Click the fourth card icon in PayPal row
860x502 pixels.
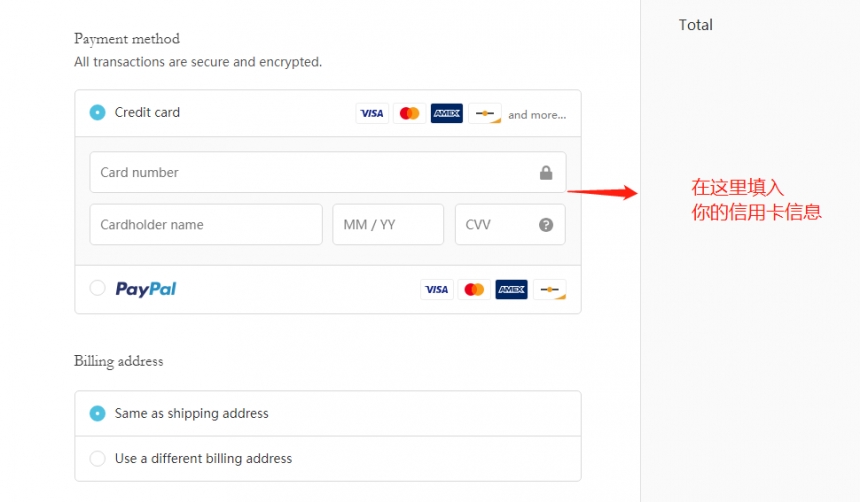click(549, 289)
